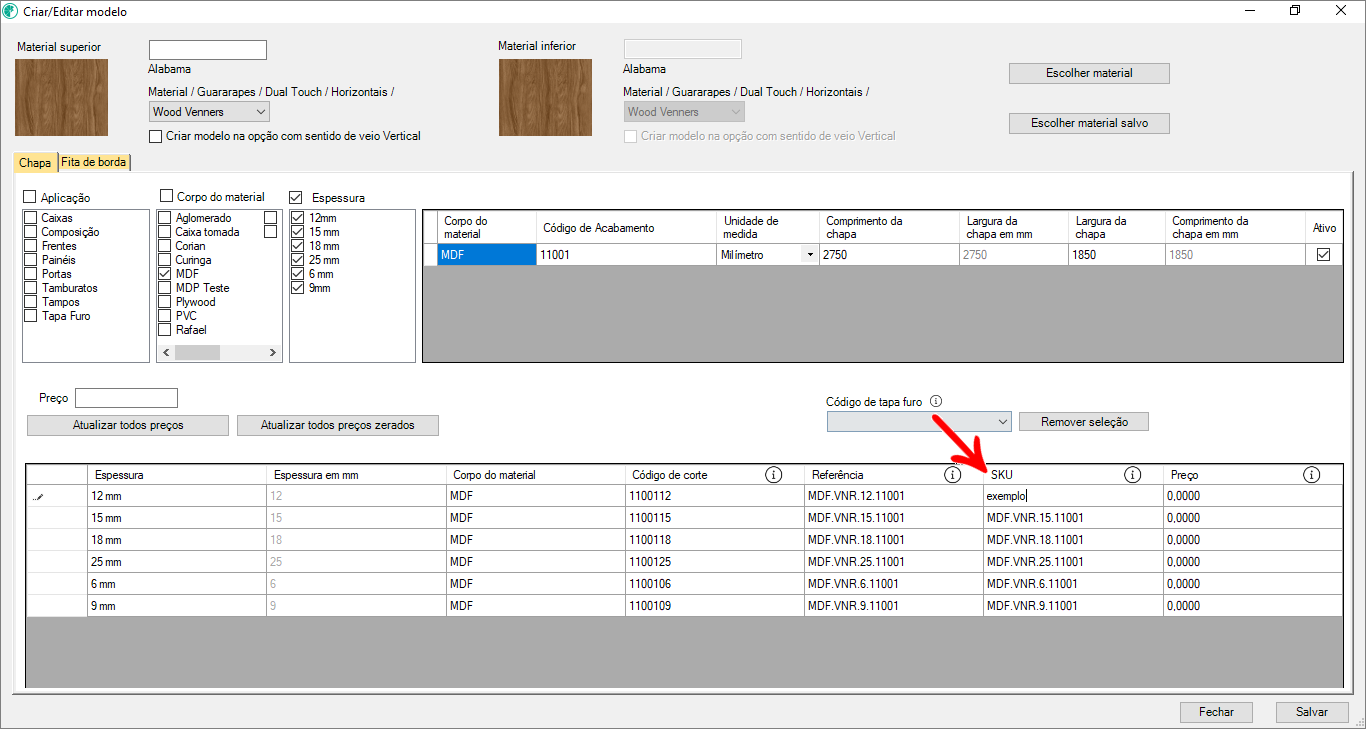Toggle the 18 mm thickness checkbox
This screenshot has width=1366, height=729.
297,246
